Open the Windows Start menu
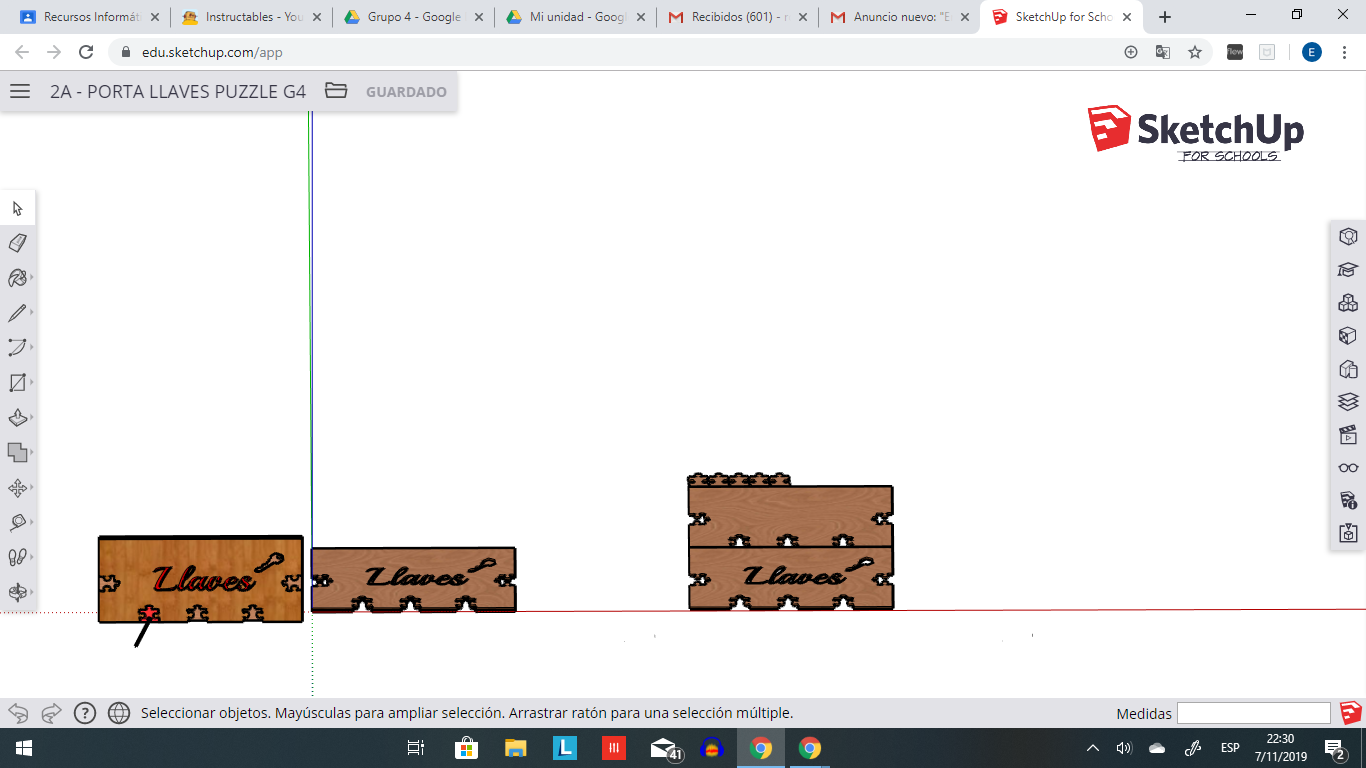 (23, 748)
